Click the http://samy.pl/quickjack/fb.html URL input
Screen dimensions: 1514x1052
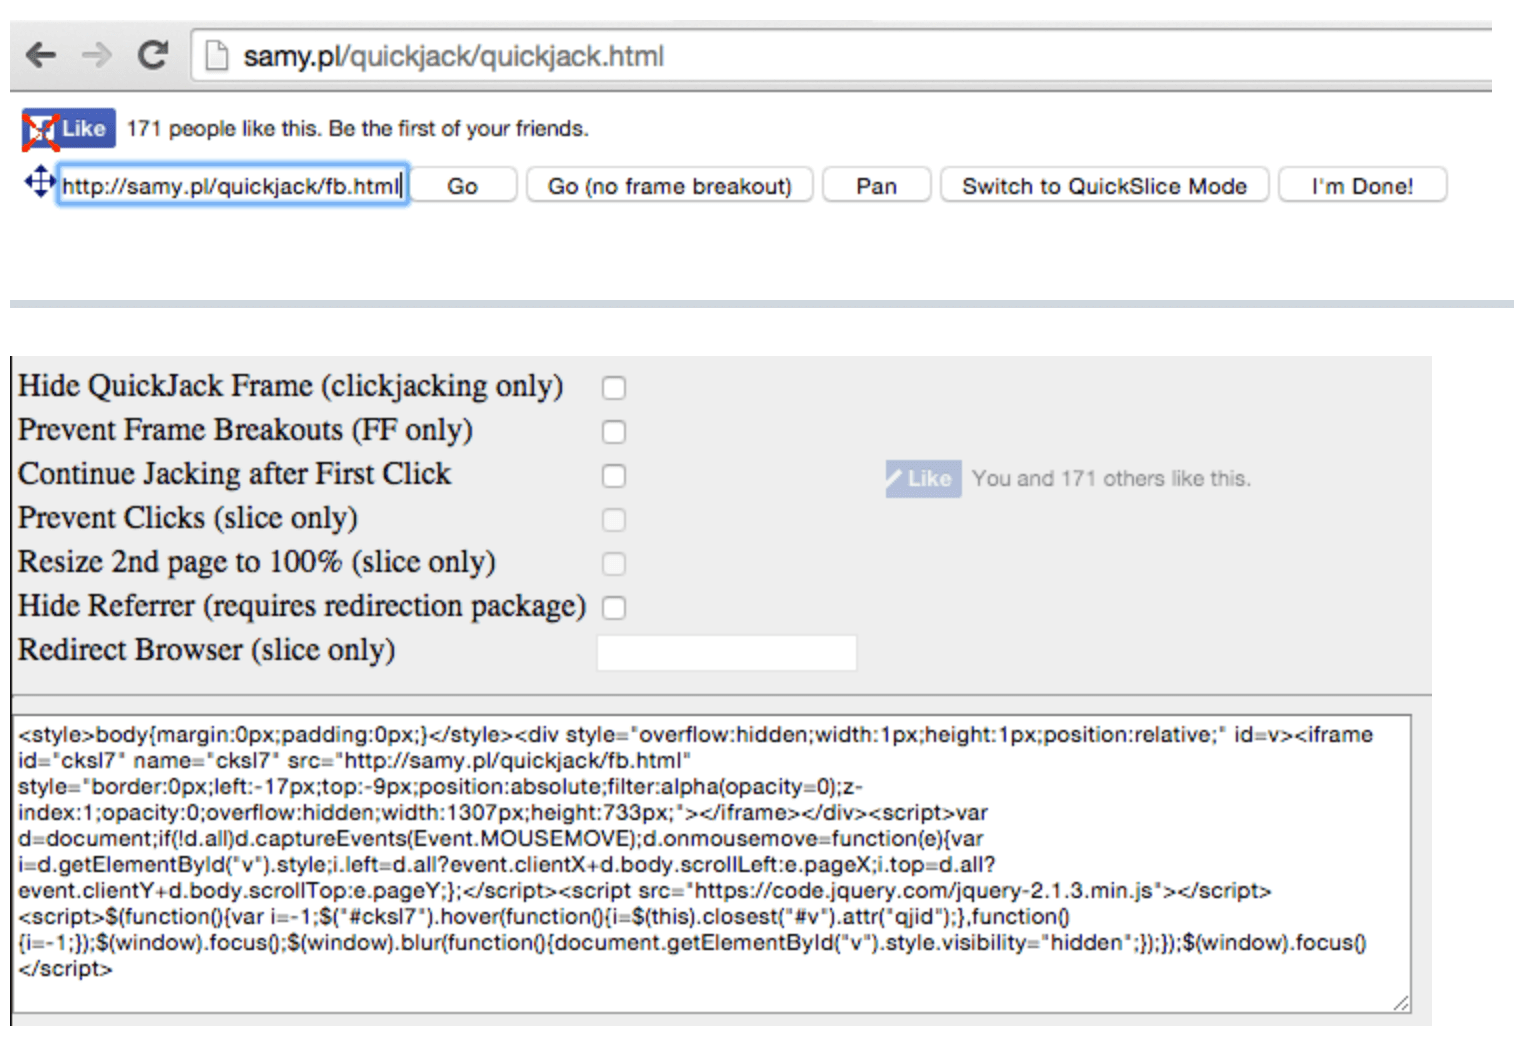click(233, 186)
